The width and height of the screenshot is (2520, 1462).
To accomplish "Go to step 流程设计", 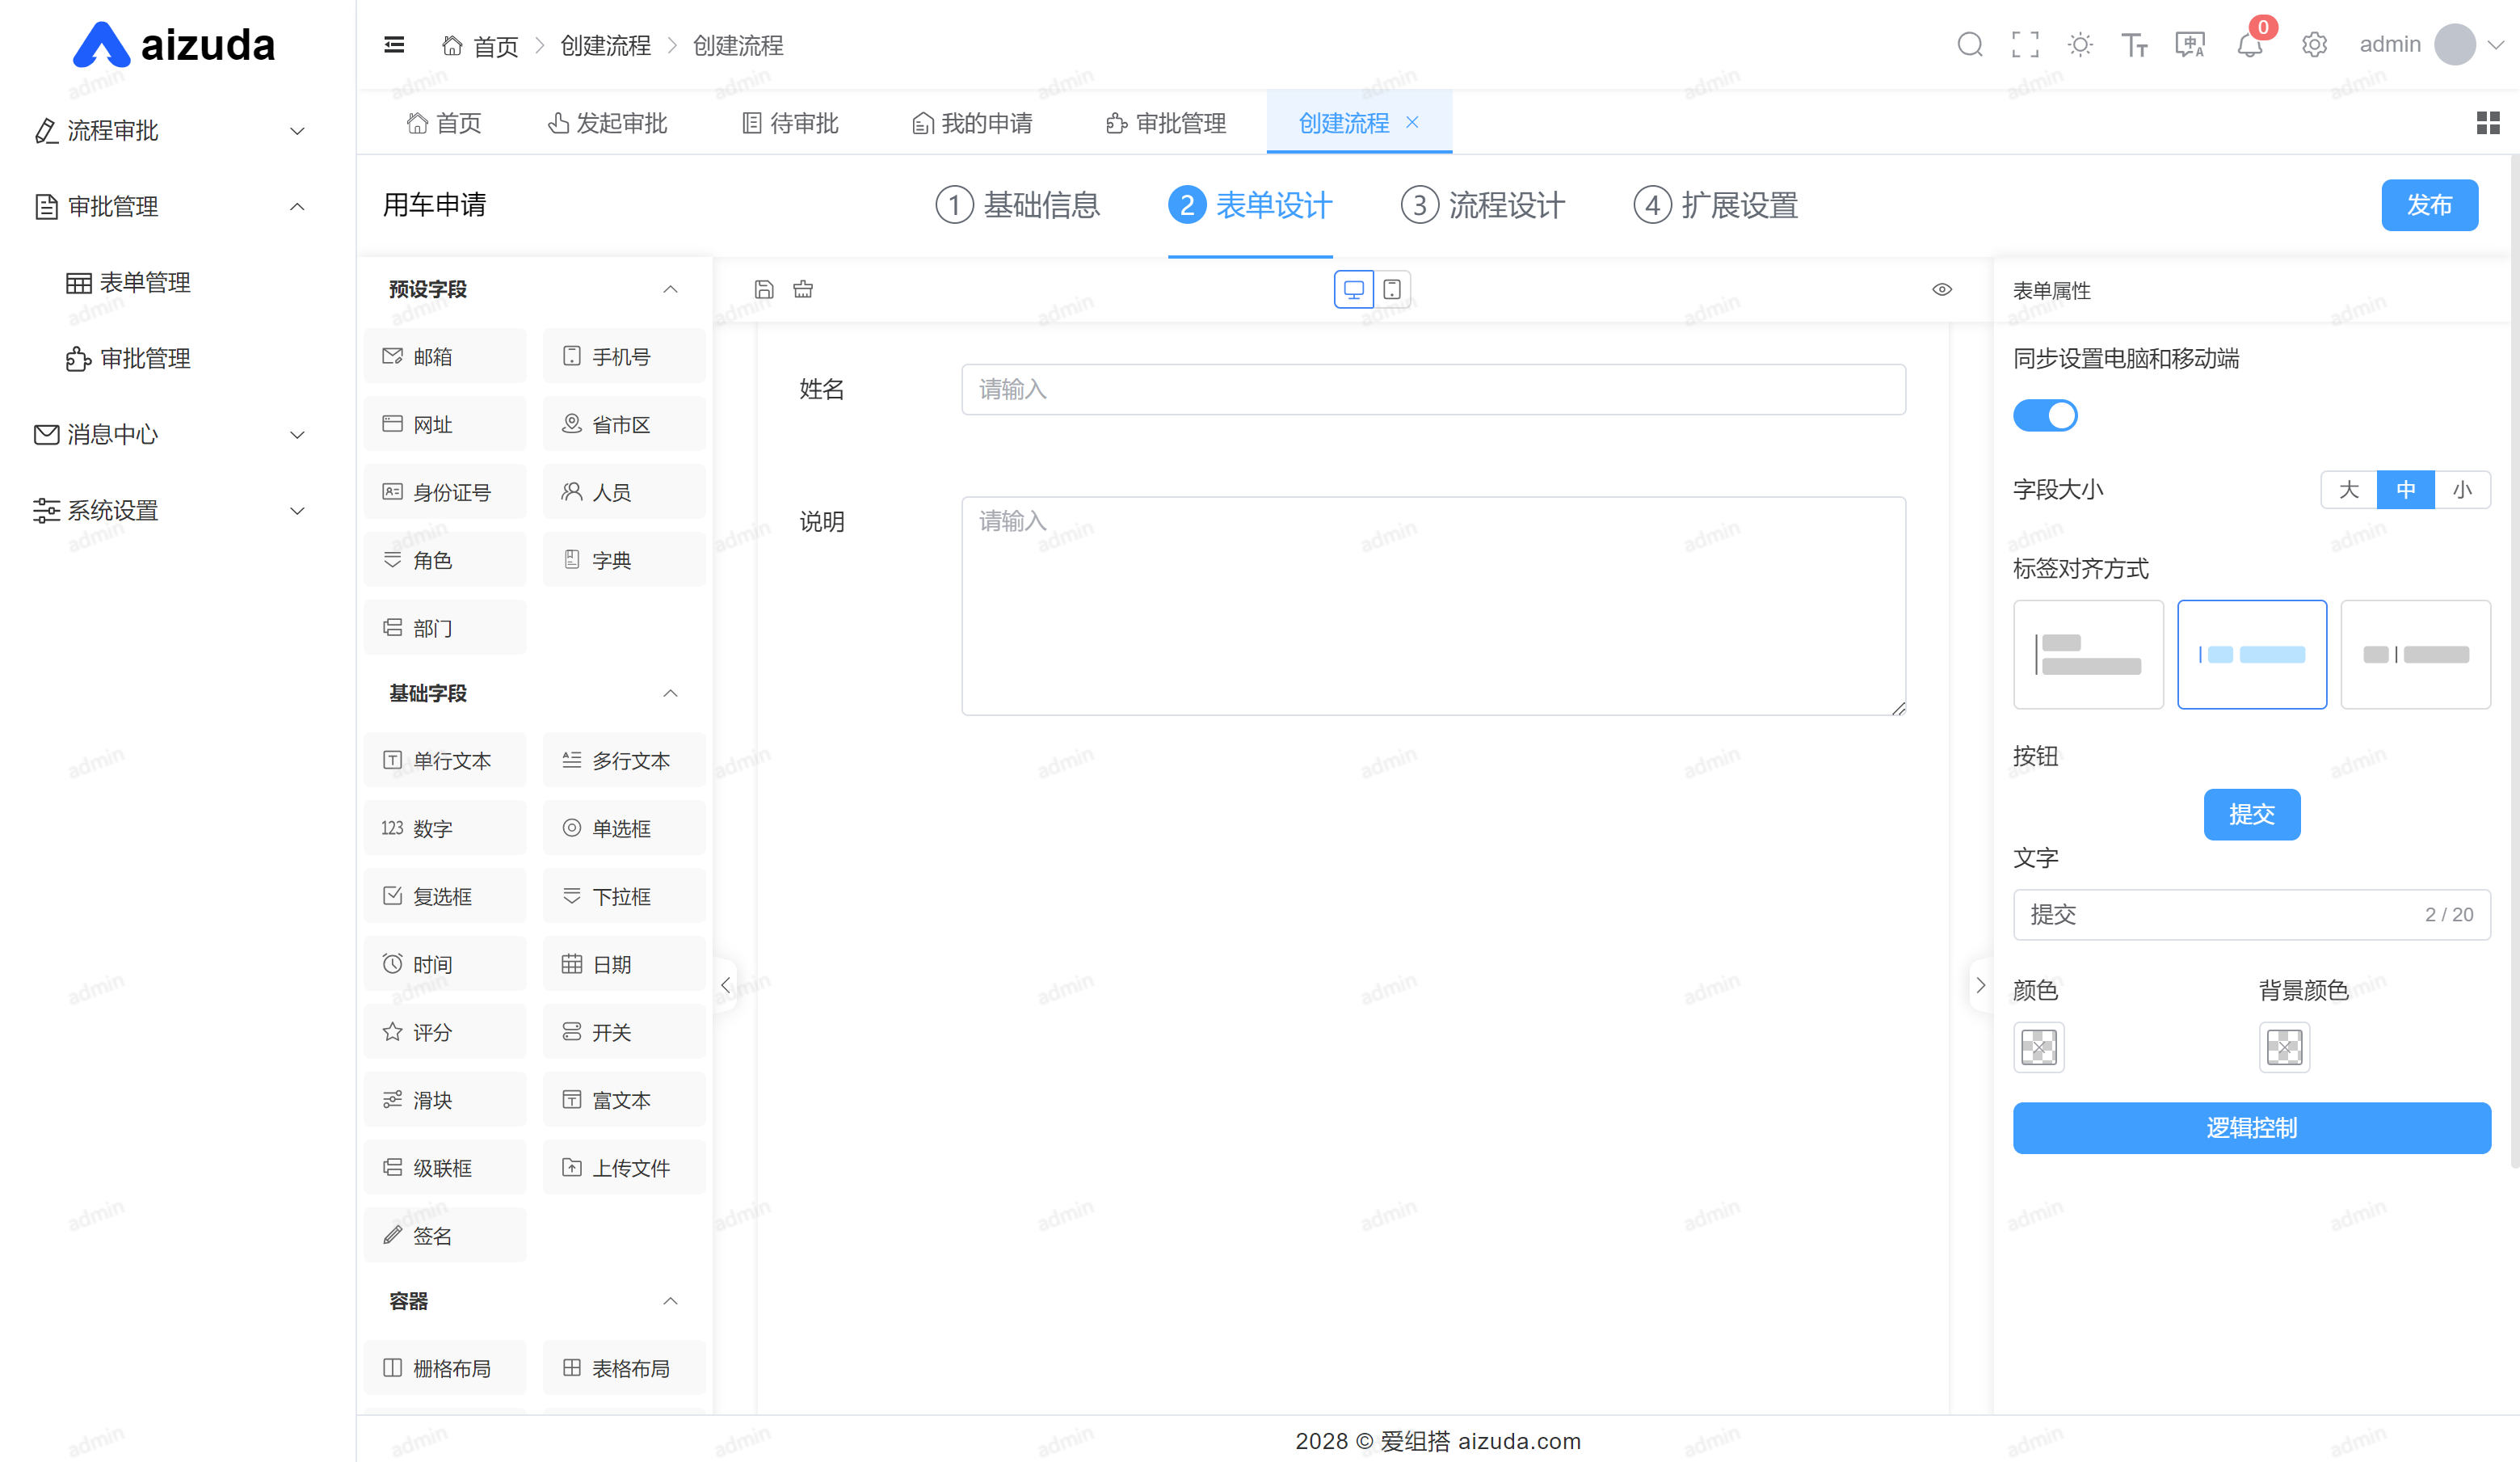I will (x=1483, y=205).
